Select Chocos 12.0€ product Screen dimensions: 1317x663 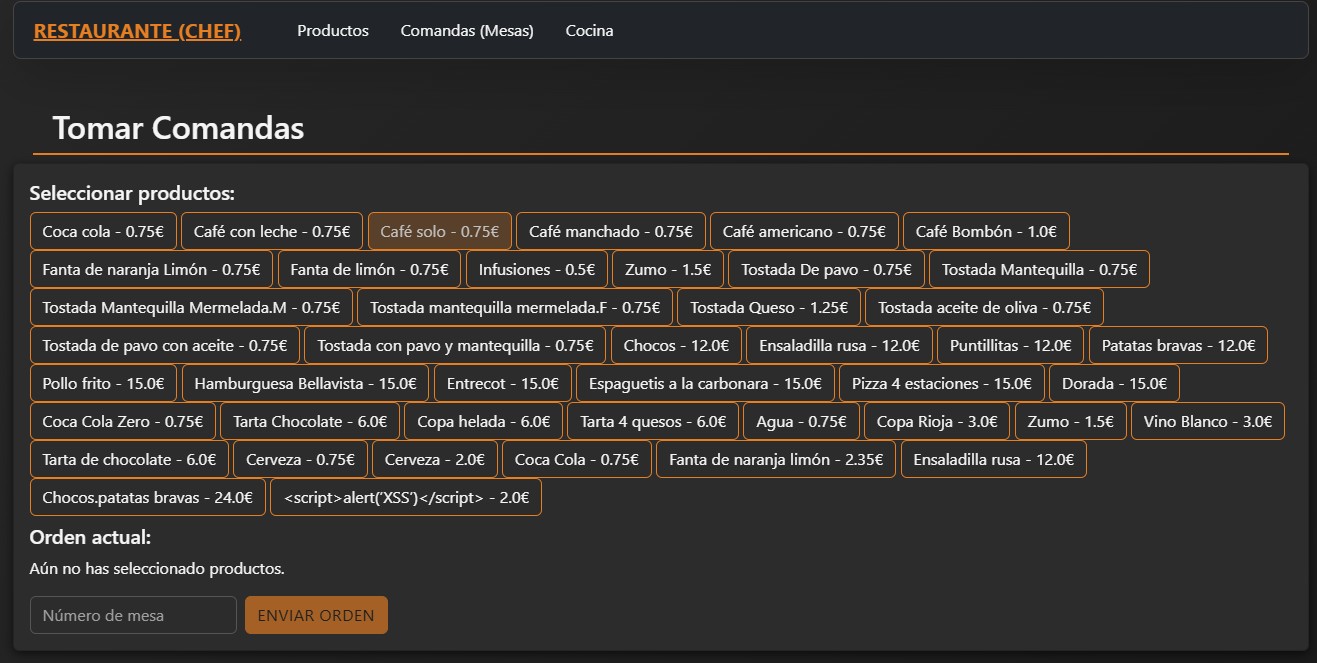[676, 345]
